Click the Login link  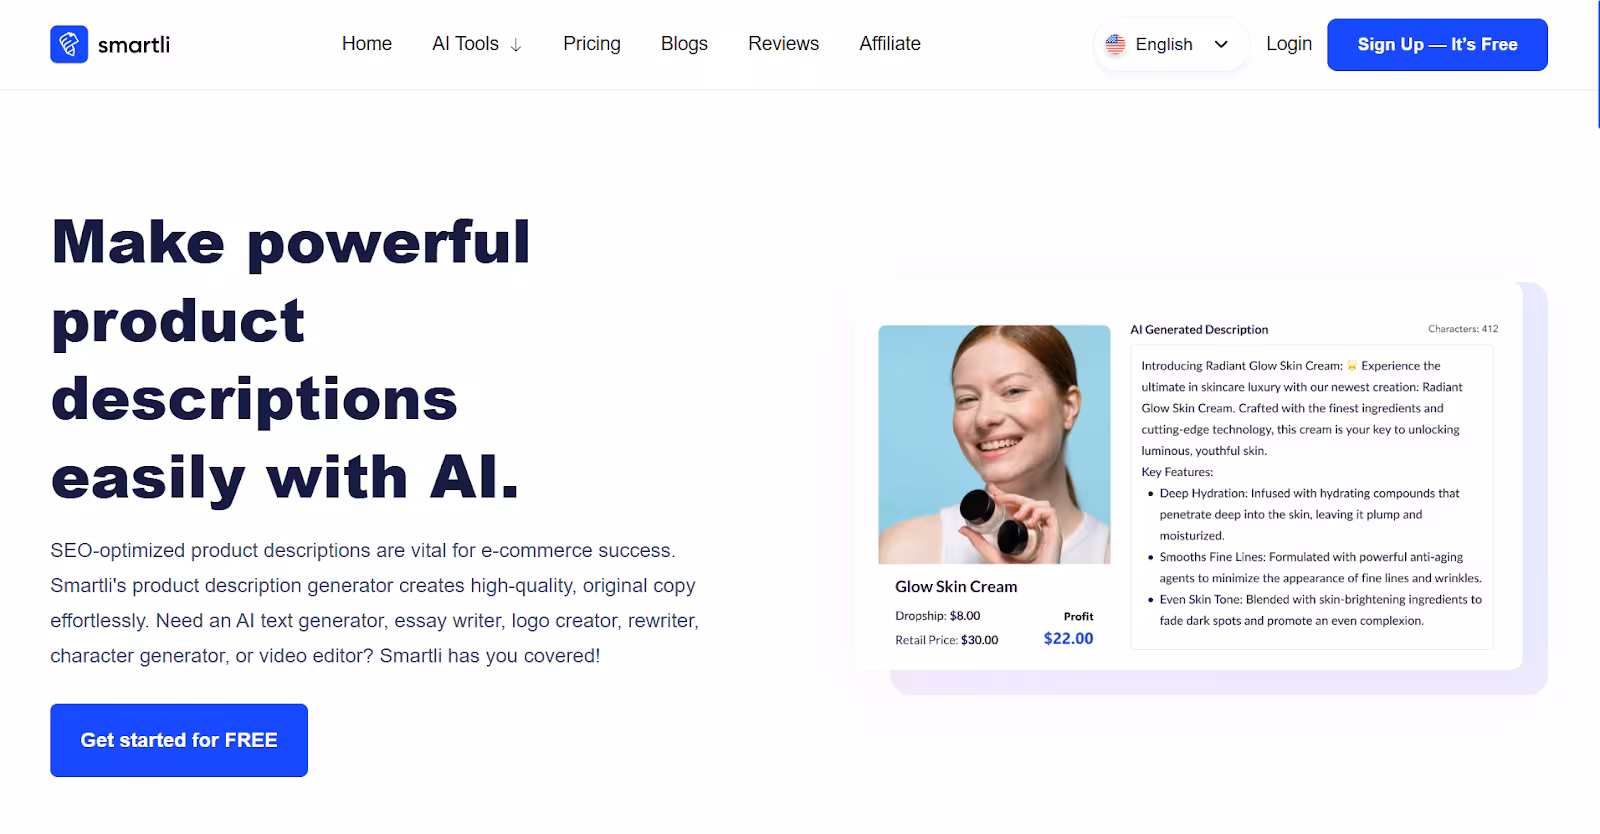(1289, 44)
